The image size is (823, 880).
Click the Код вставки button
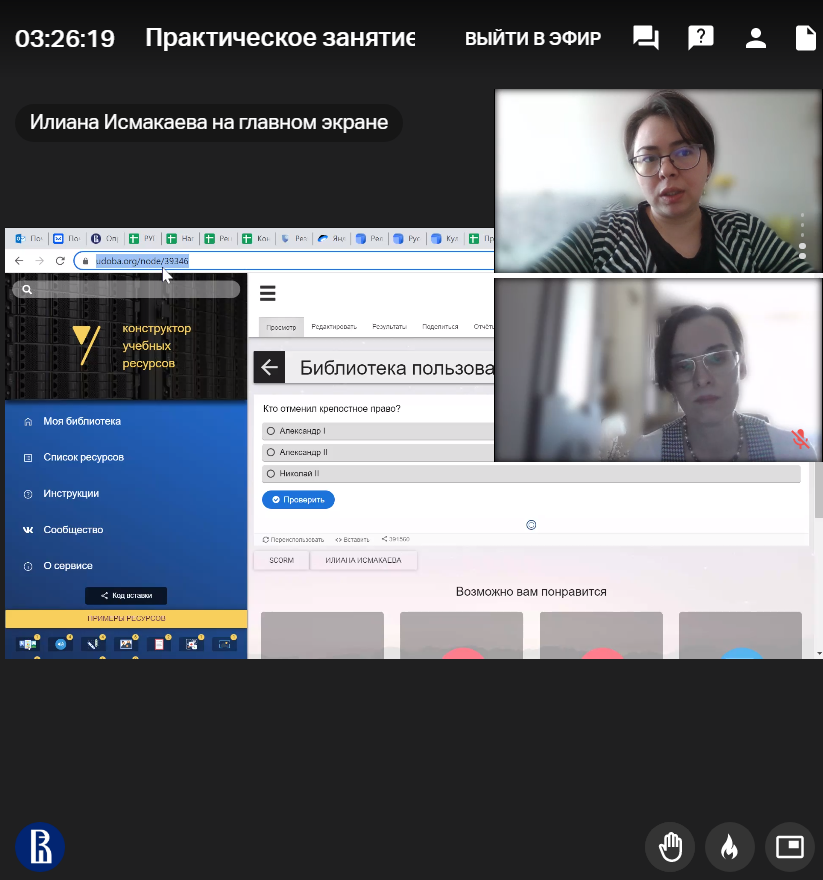tap(126, 596)
